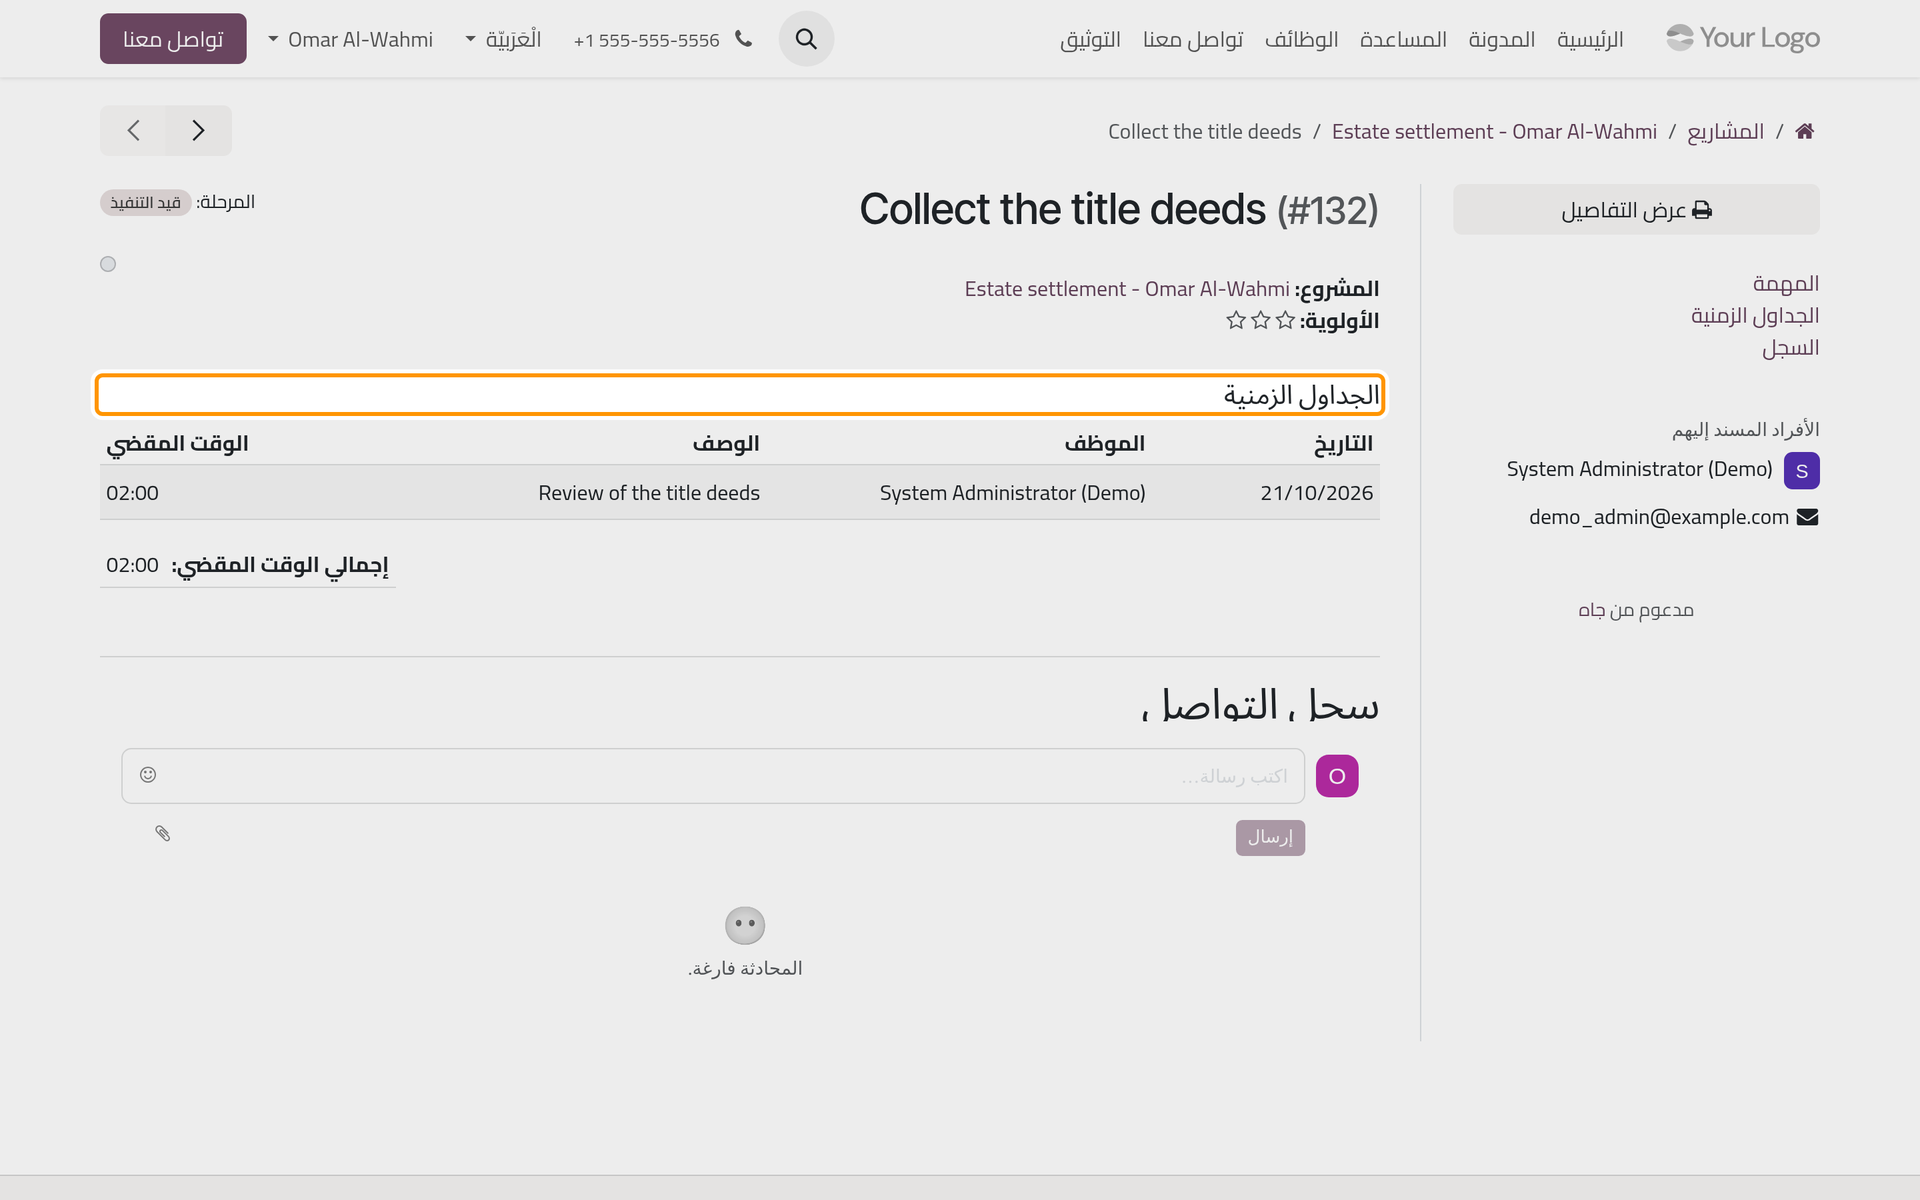Click الوقت المقضي column header

tap(177, 443)
